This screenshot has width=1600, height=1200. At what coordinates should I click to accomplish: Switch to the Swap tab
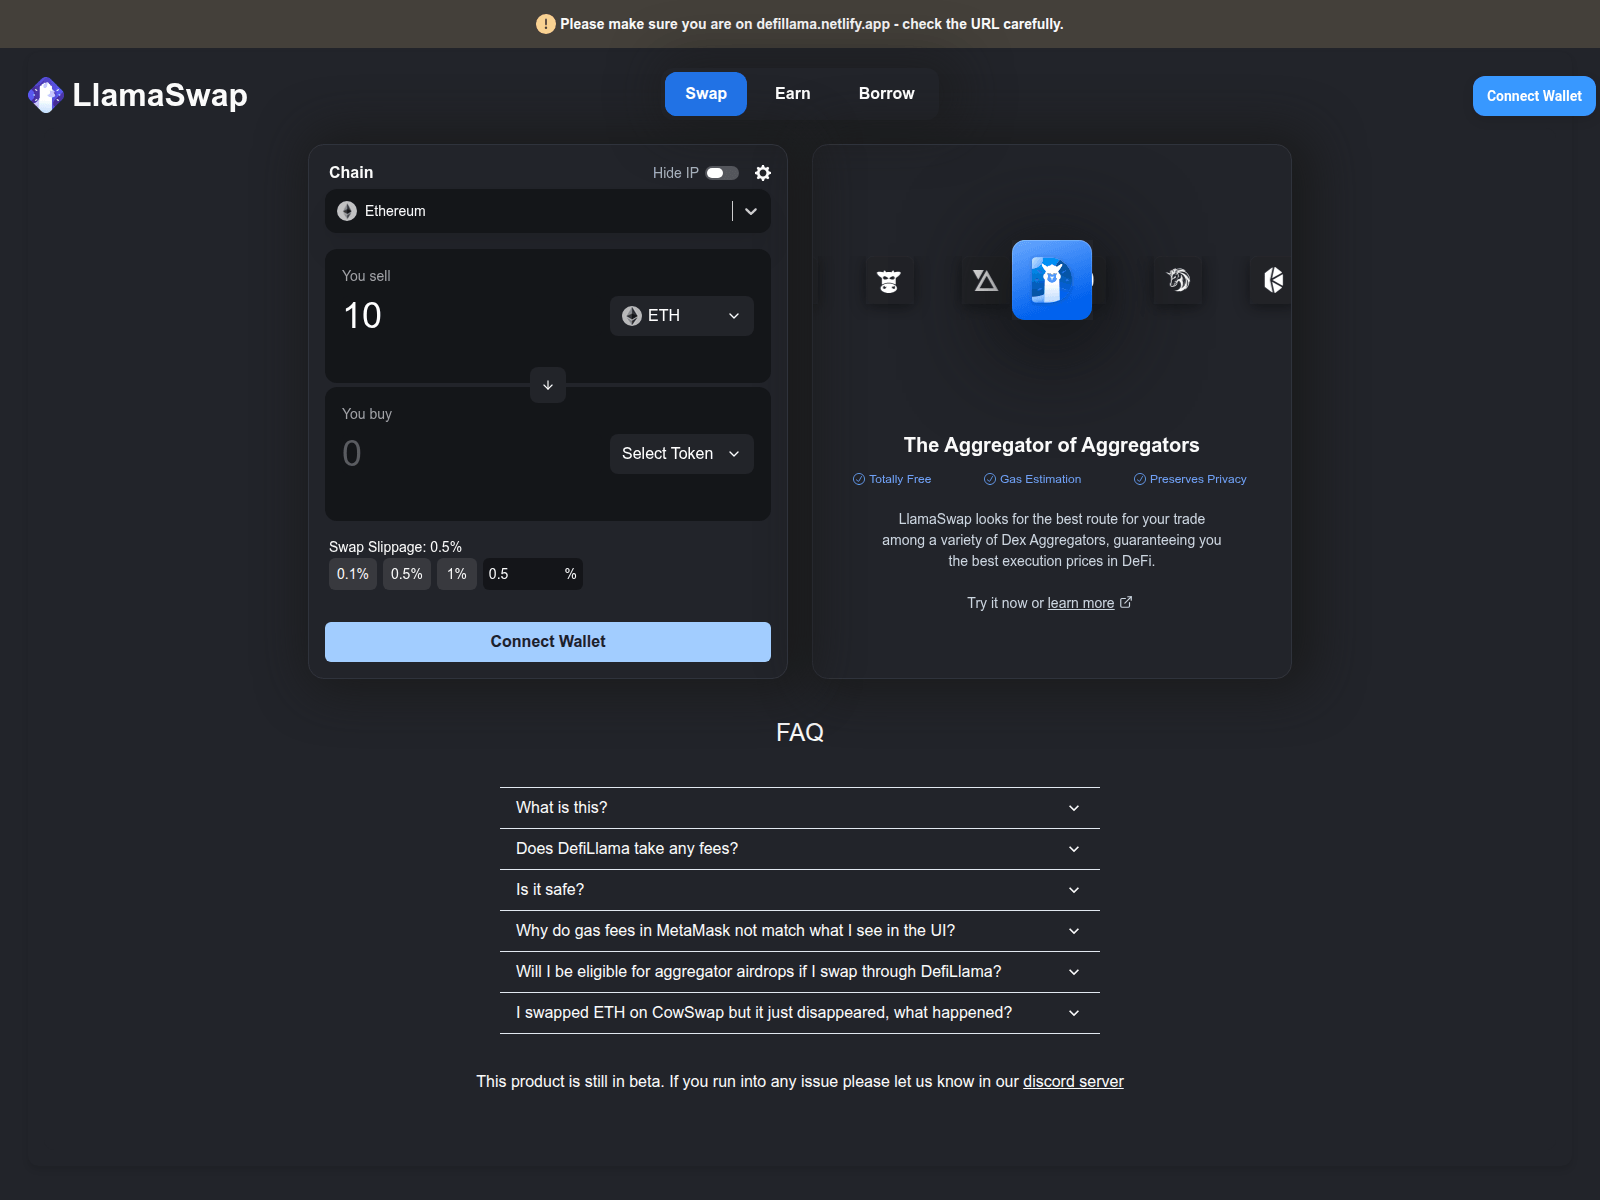[x=706, y=94]
